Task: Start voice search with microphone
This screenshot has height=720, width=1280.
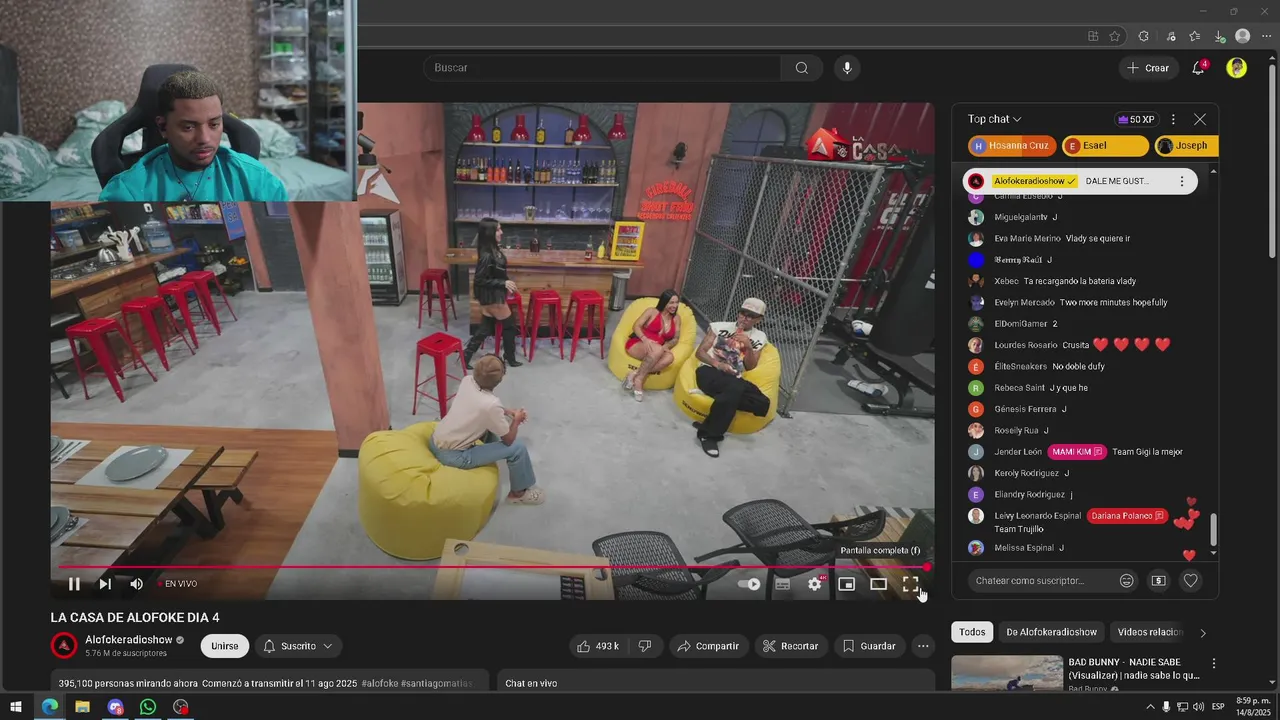Action: 847,68
